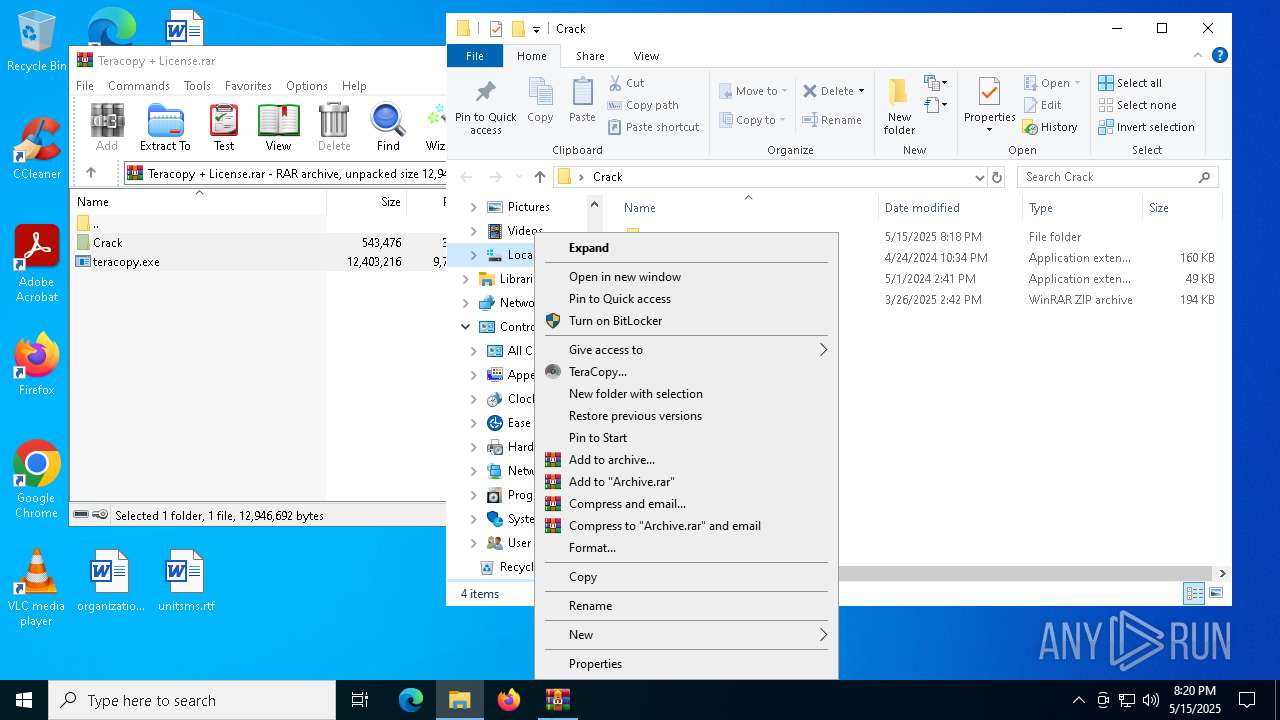Open WinRAR Options menu
The width and height of the screenshot is (1280, 720).
(307, 86)
